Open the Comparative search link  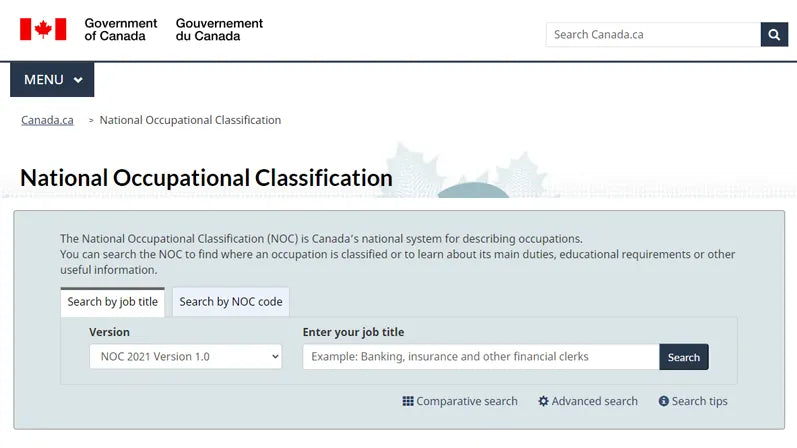coord(467,401)
